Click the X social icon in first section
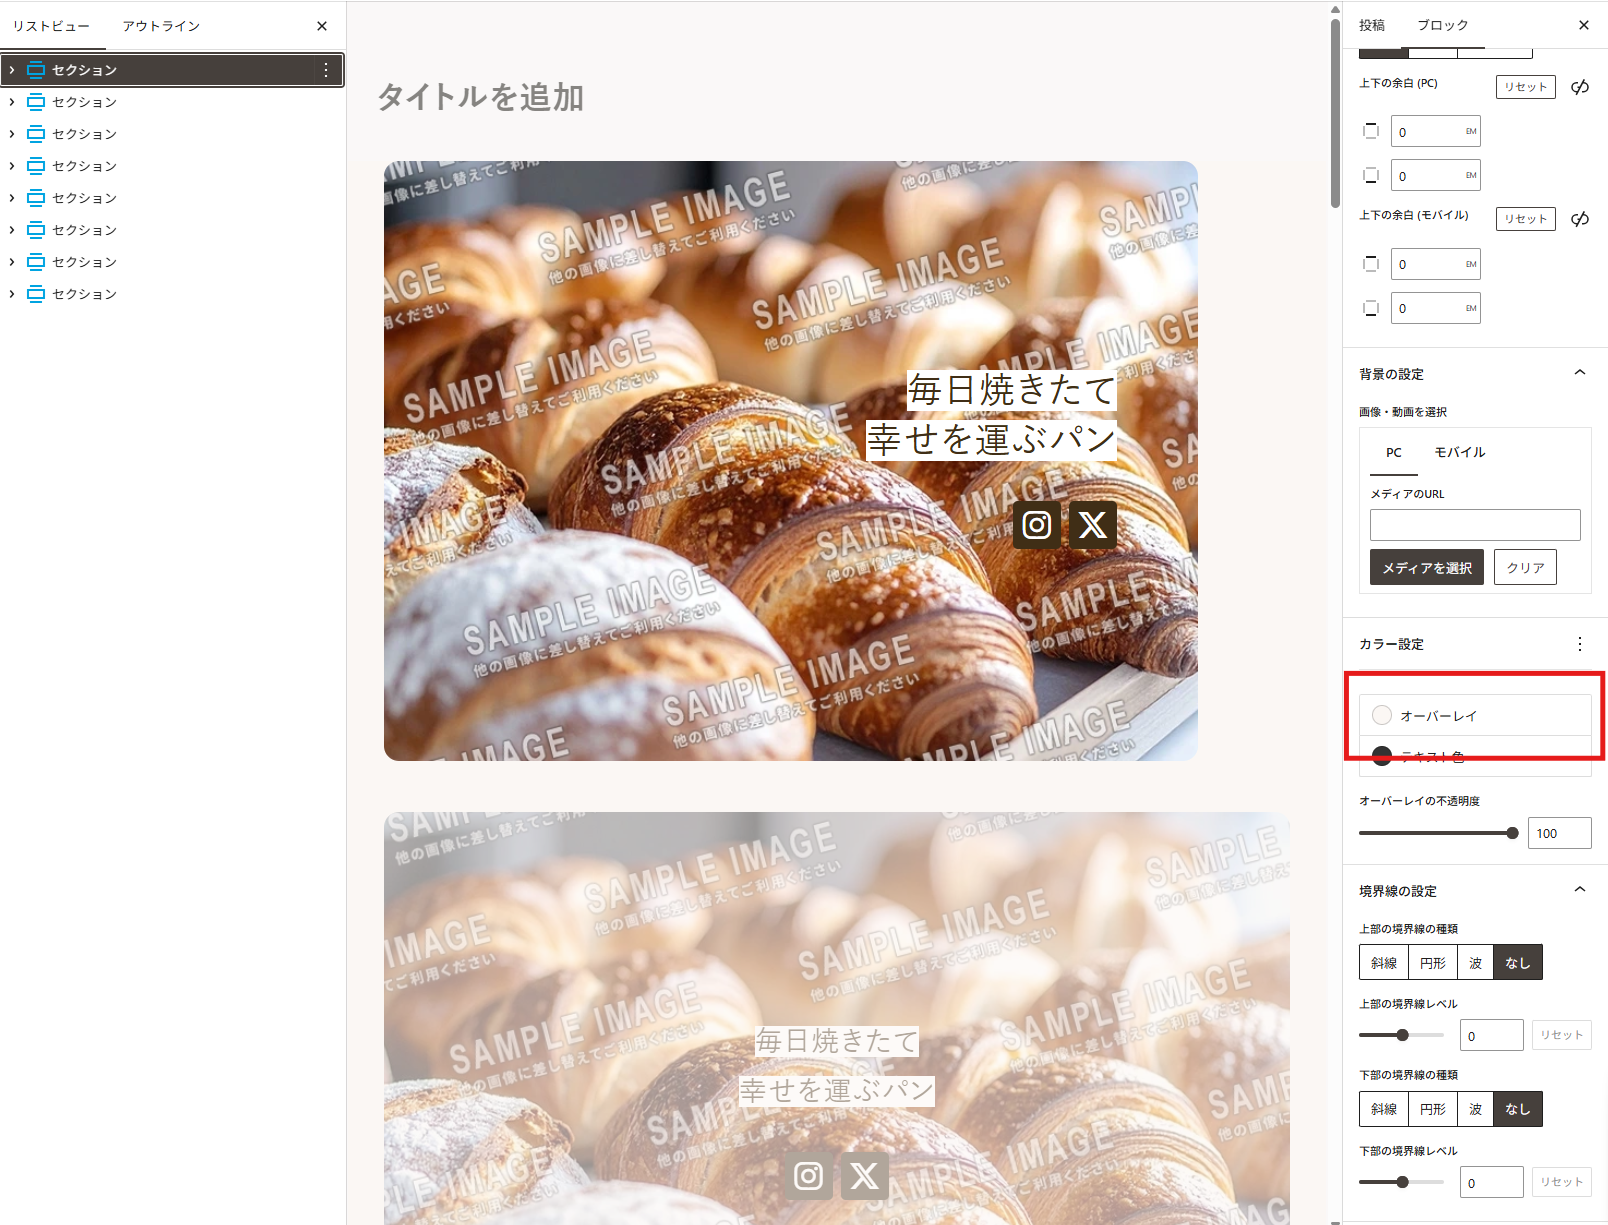This screenshot has width=1608, height=1225. point(1093,525)
